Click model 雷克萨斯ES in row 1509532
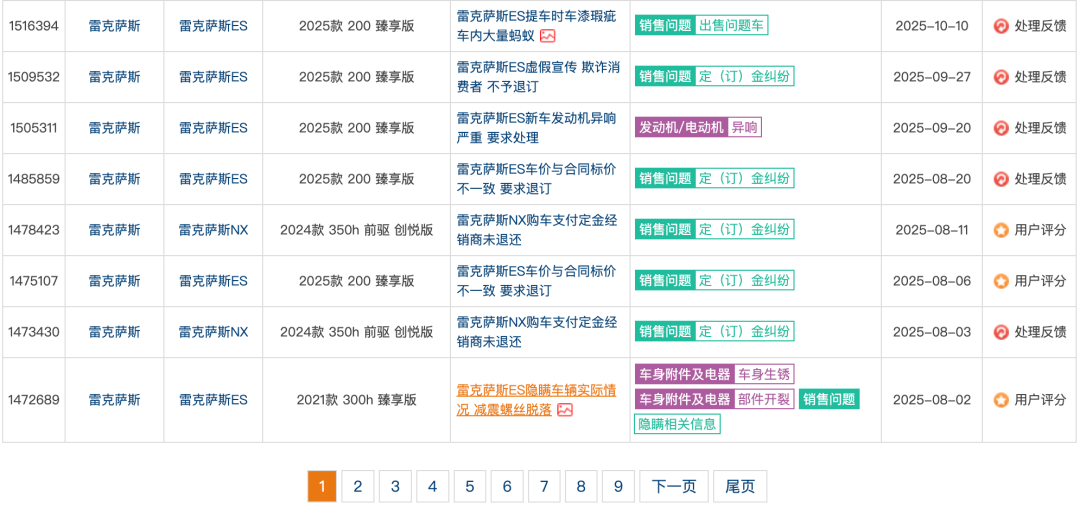 click(x=213, y=77)
